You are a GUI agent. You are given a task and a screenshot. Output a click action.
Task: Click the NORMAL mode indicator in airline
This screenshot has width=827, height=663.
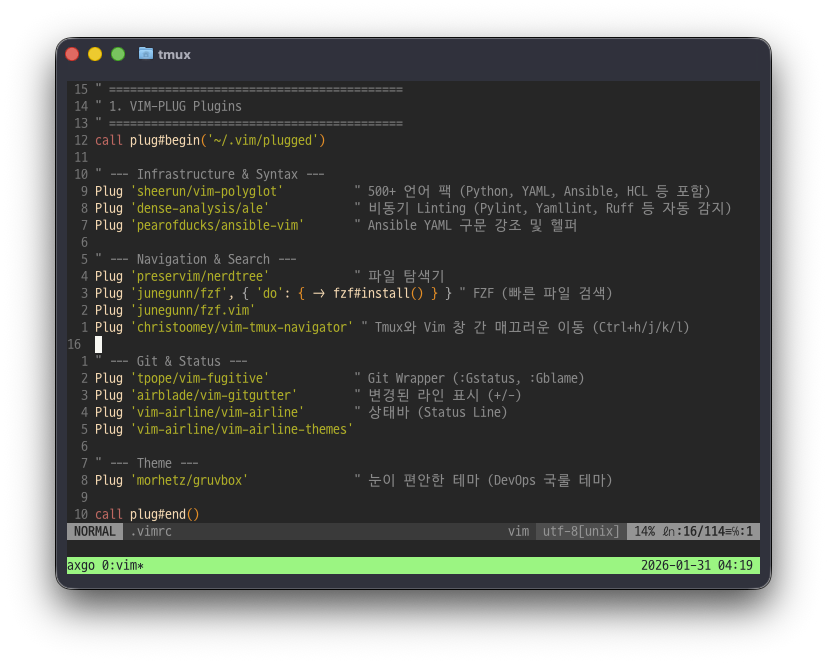point(94,531)
